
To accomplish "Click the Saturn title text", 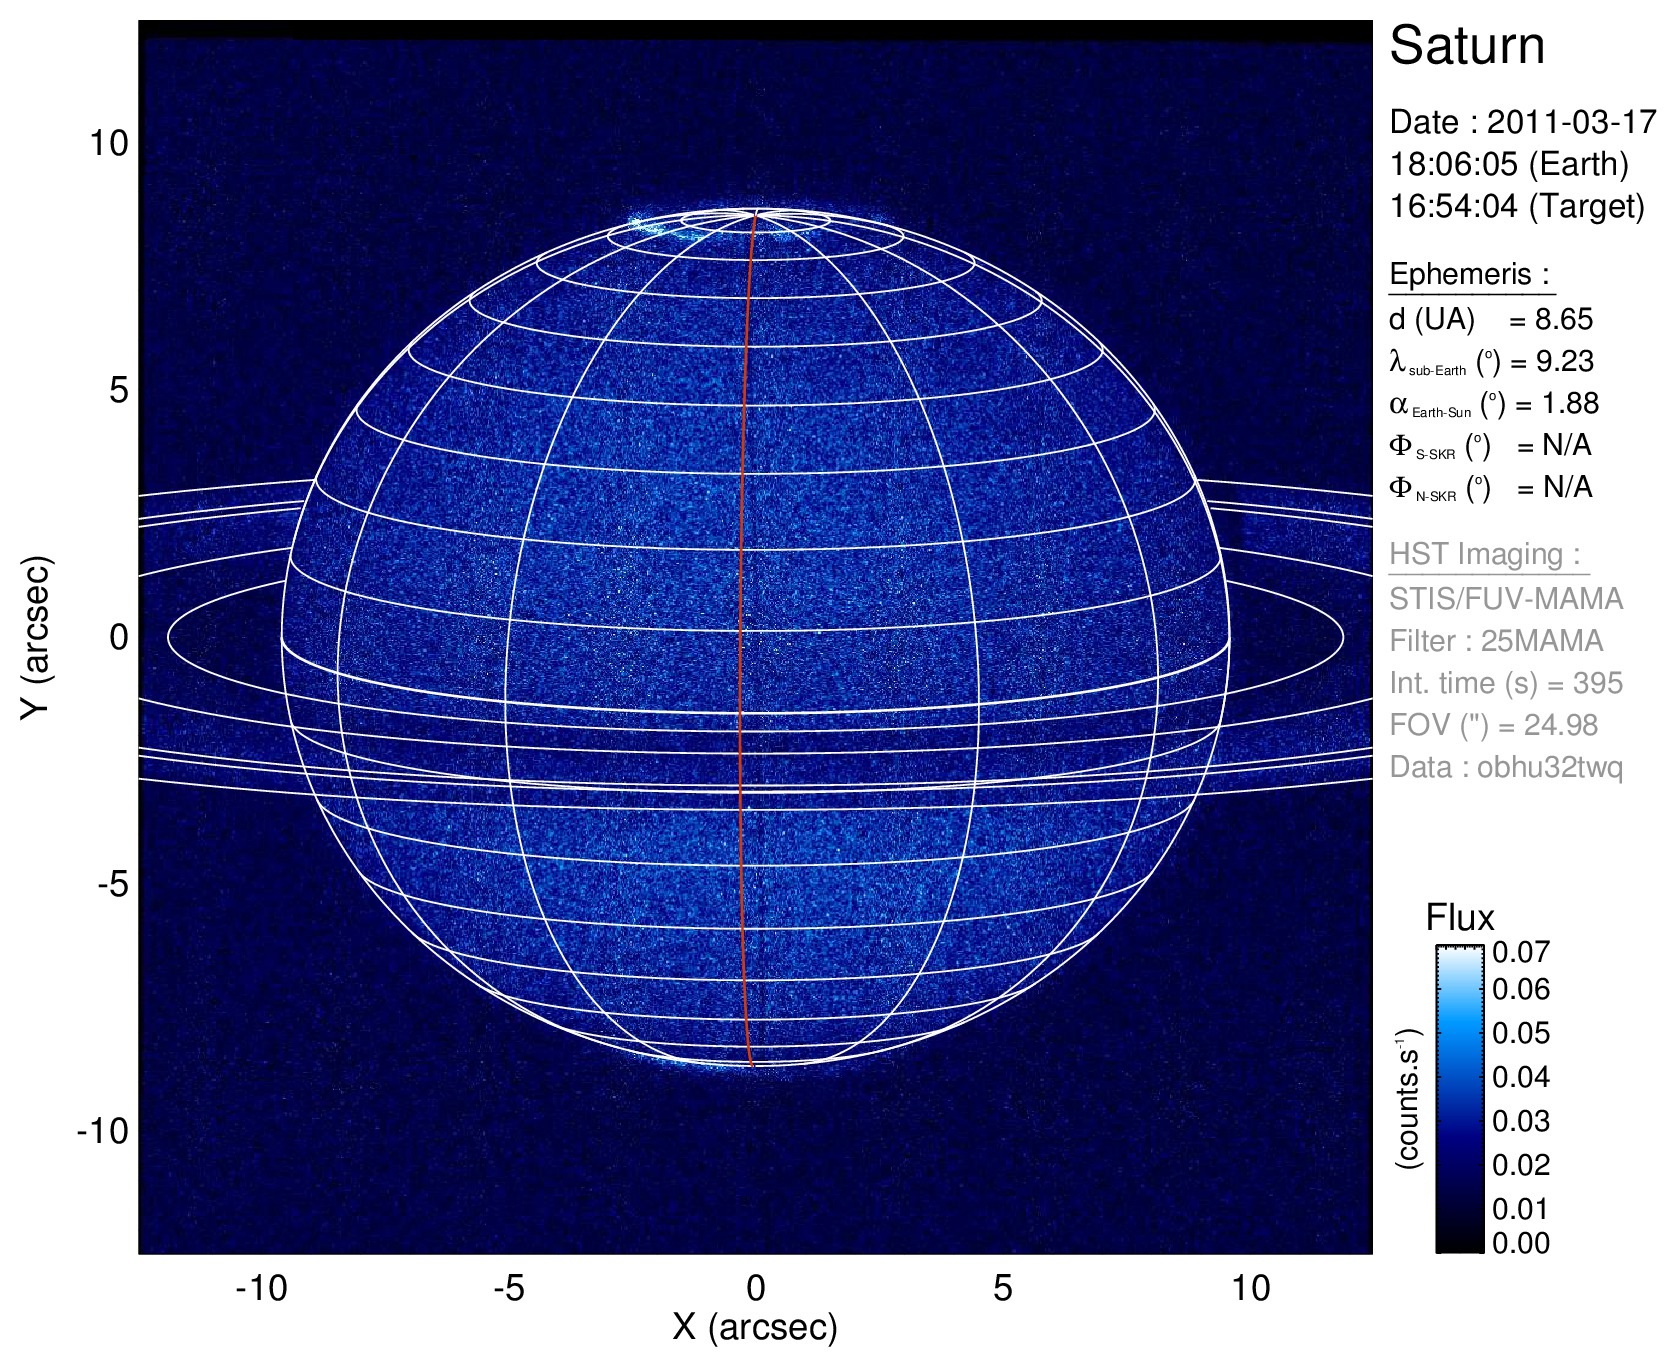I will [x=1466, y=46].
